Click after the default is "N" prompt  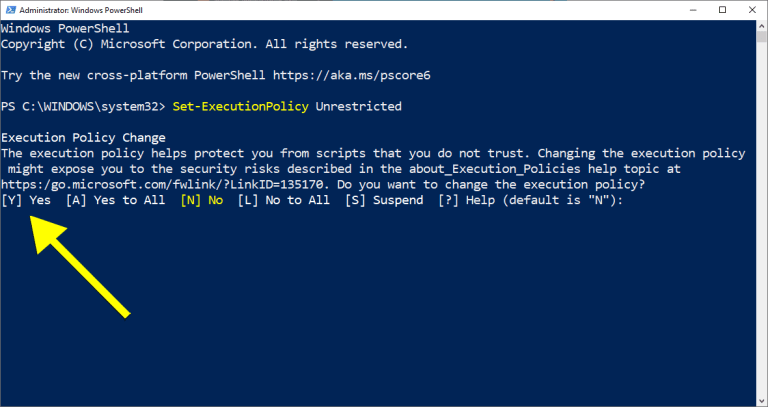tap(632, 200)
